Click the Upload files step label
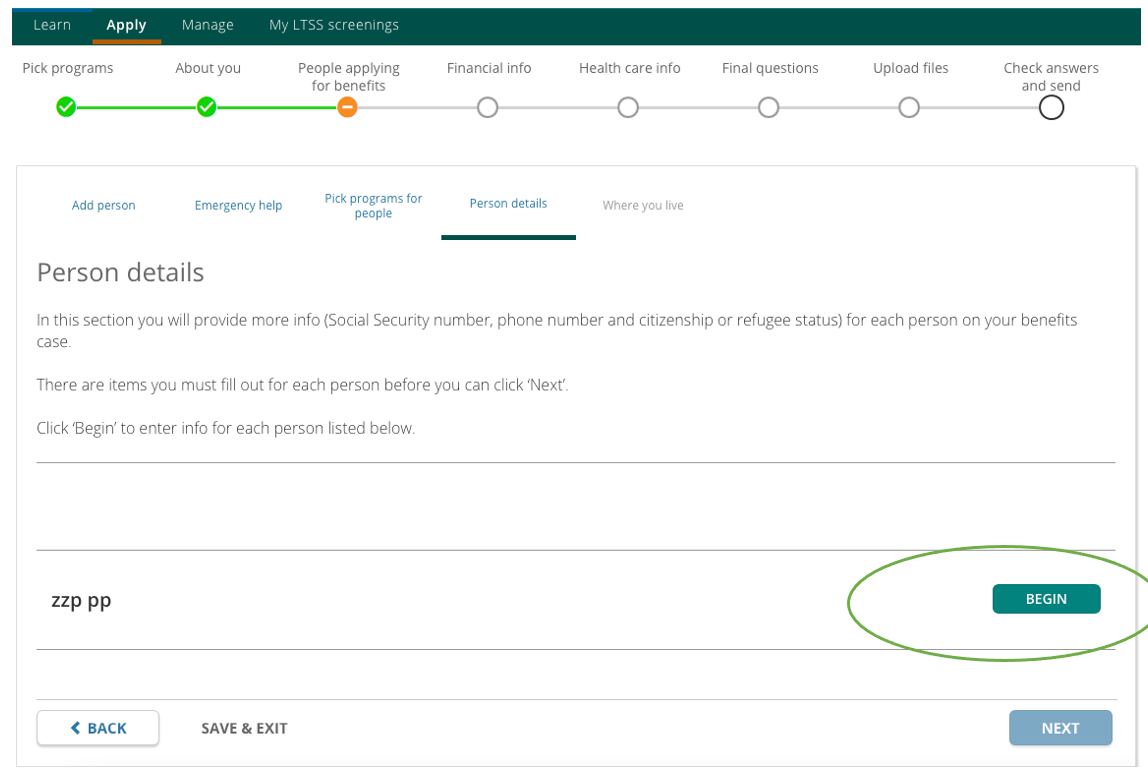1148x776 pixels. [911, 68]
